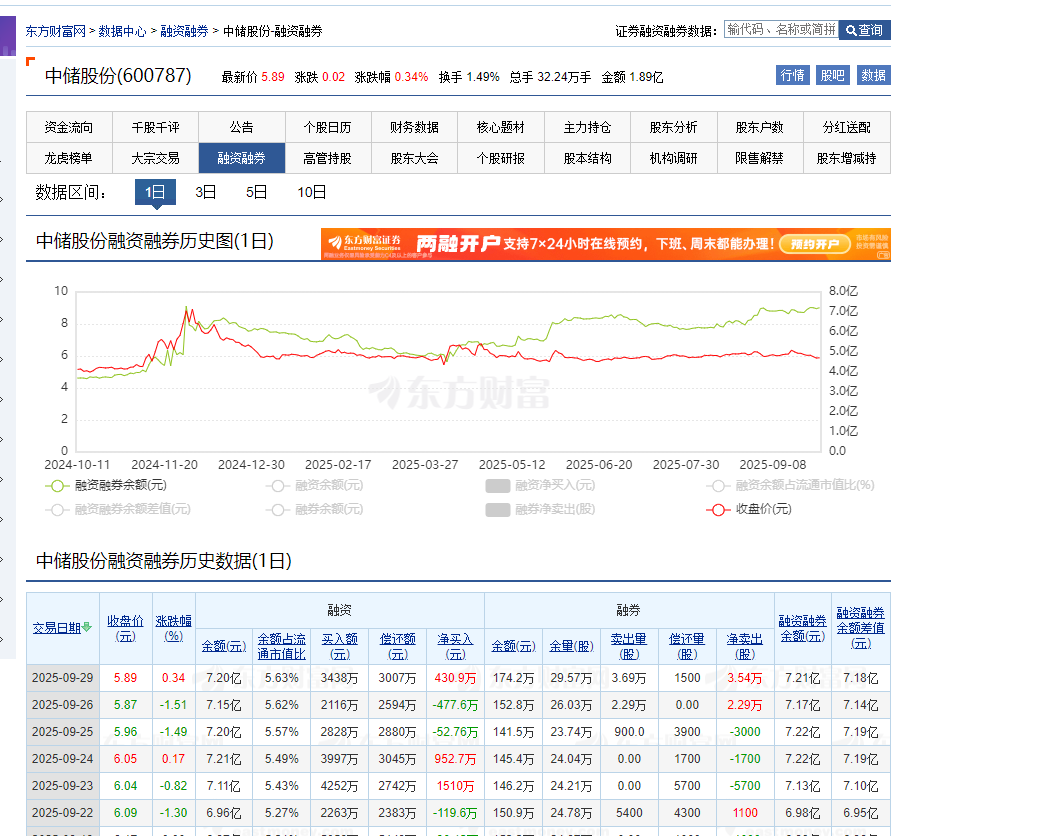Open the 股东增减持 tab

[847, 158]
